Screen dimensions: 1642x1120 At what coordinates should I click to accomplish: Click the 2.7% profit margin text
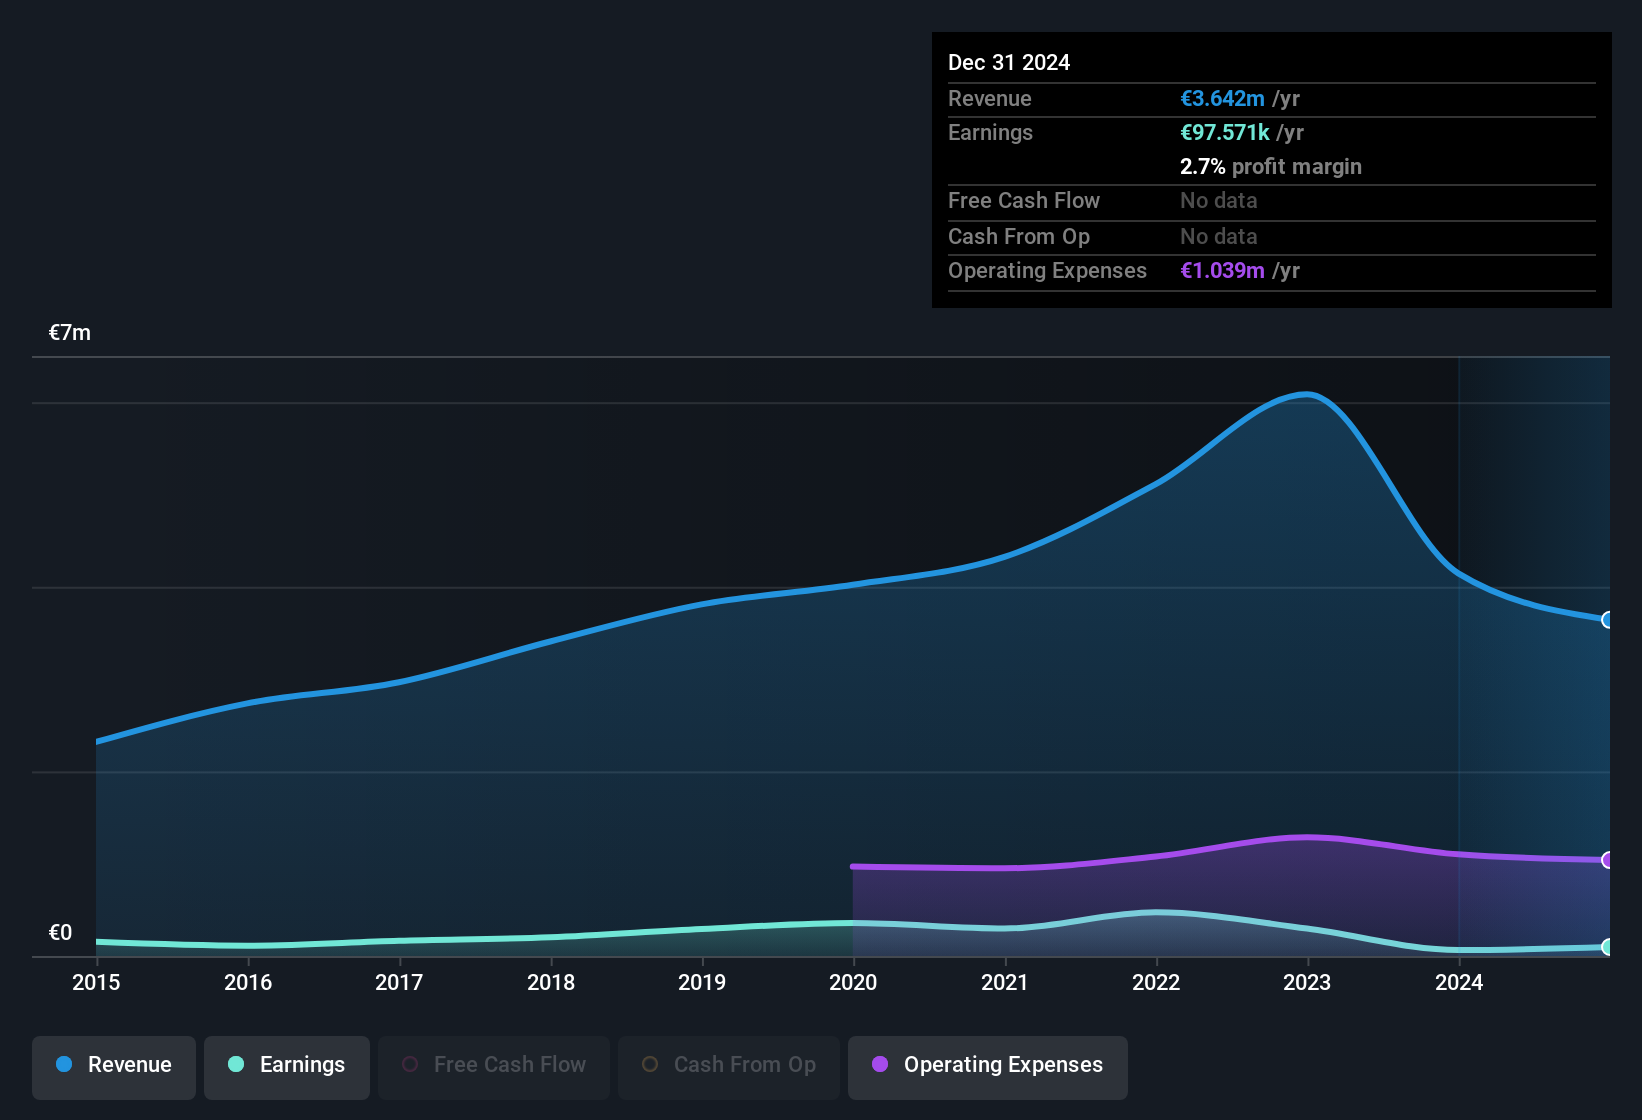[1271, 167]
